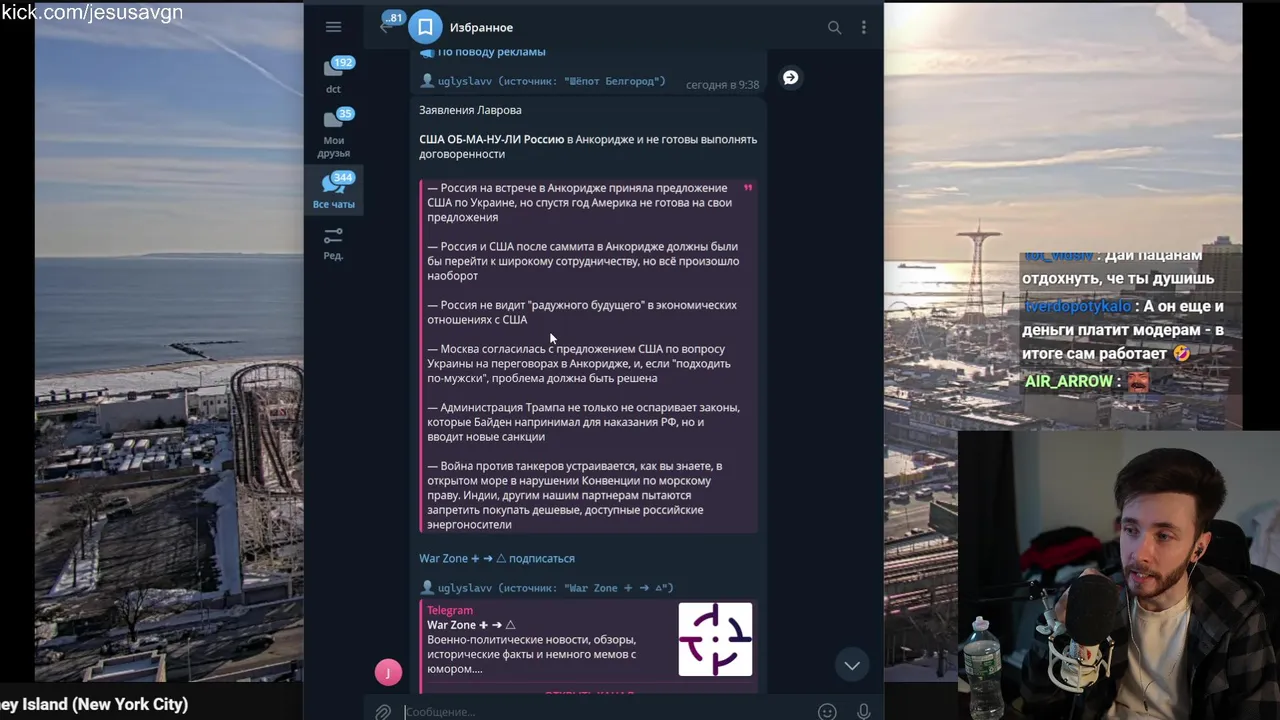Open the Telegram hamburger menu
Viewport: 1280px width, 720px height.
tap(333, 27)
